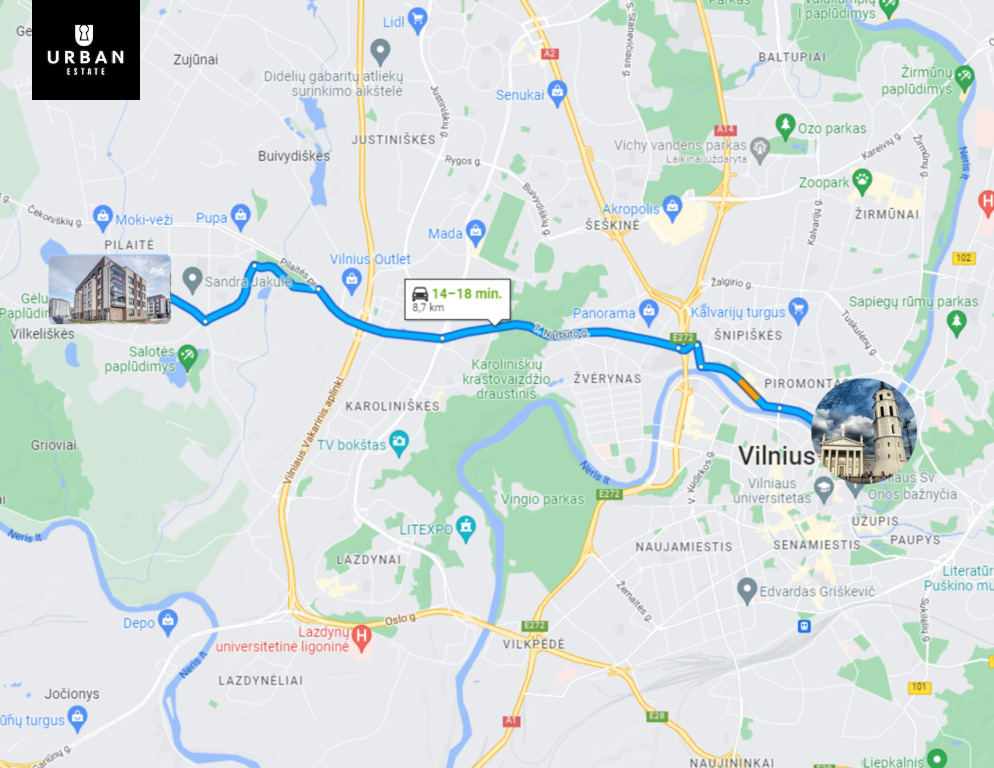
Task: Click the Zoopark paw icon
Action: tap(862, 181)
